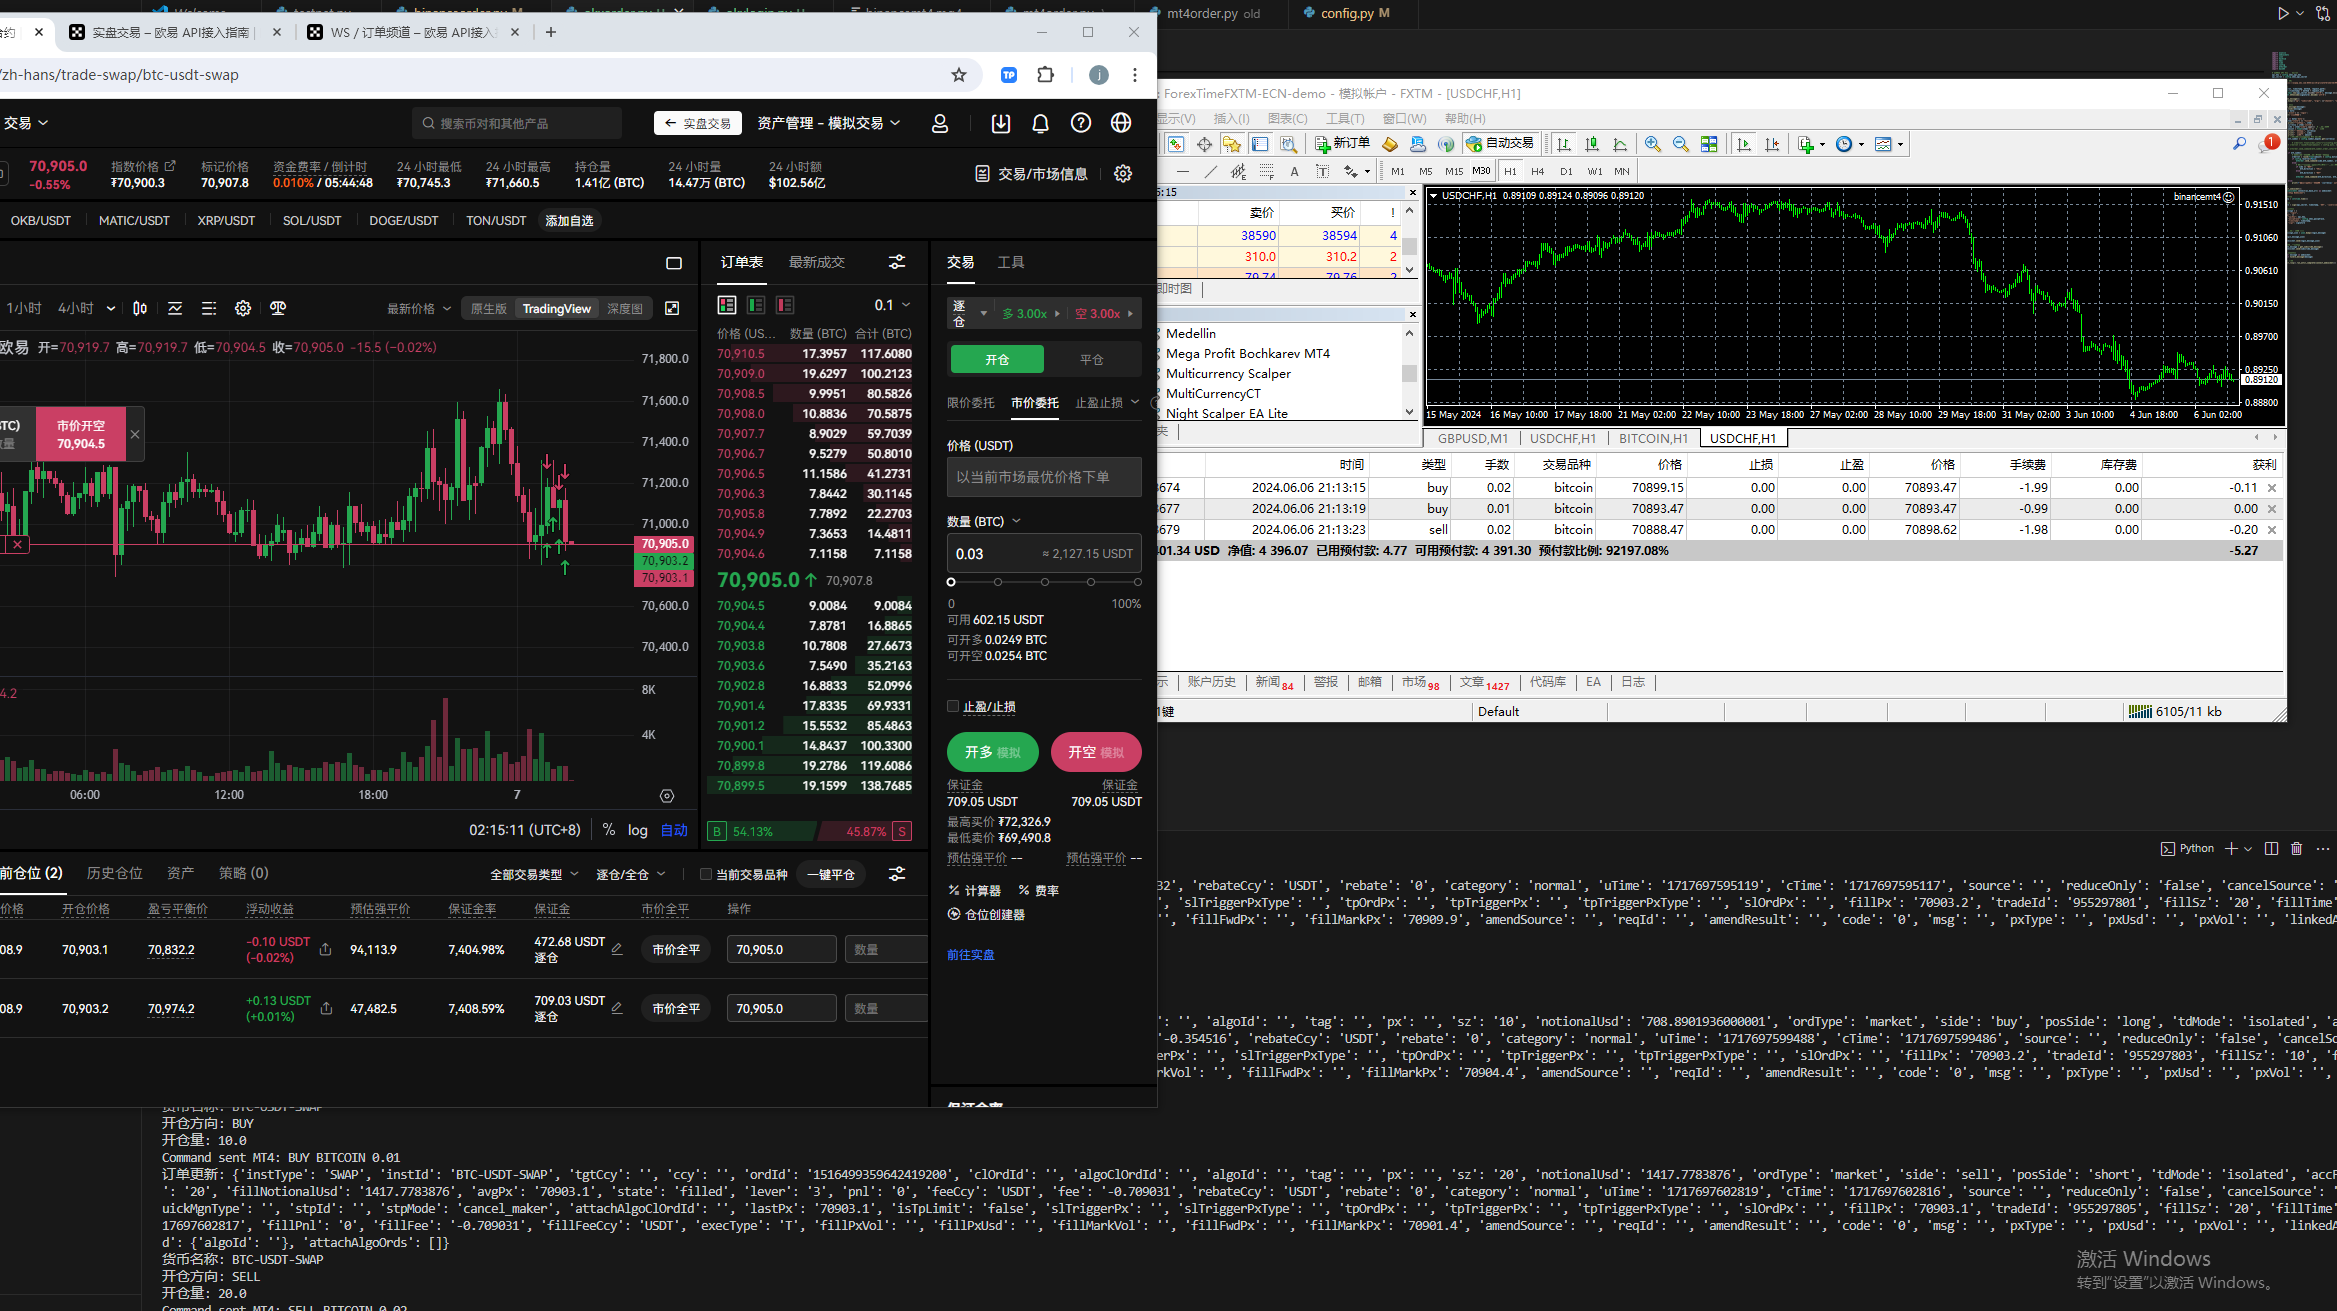Toggle log scale on the chart
2337x1311 pixels.
[x=638, y=830]
